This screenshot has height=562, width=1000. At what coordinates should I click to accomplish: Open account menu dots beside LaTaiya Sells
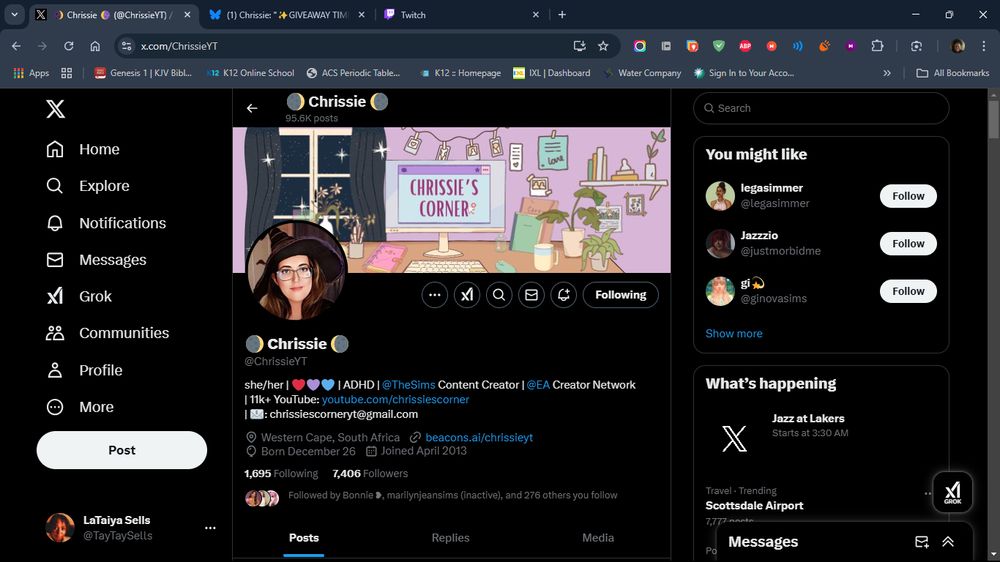tap(210, 528)
